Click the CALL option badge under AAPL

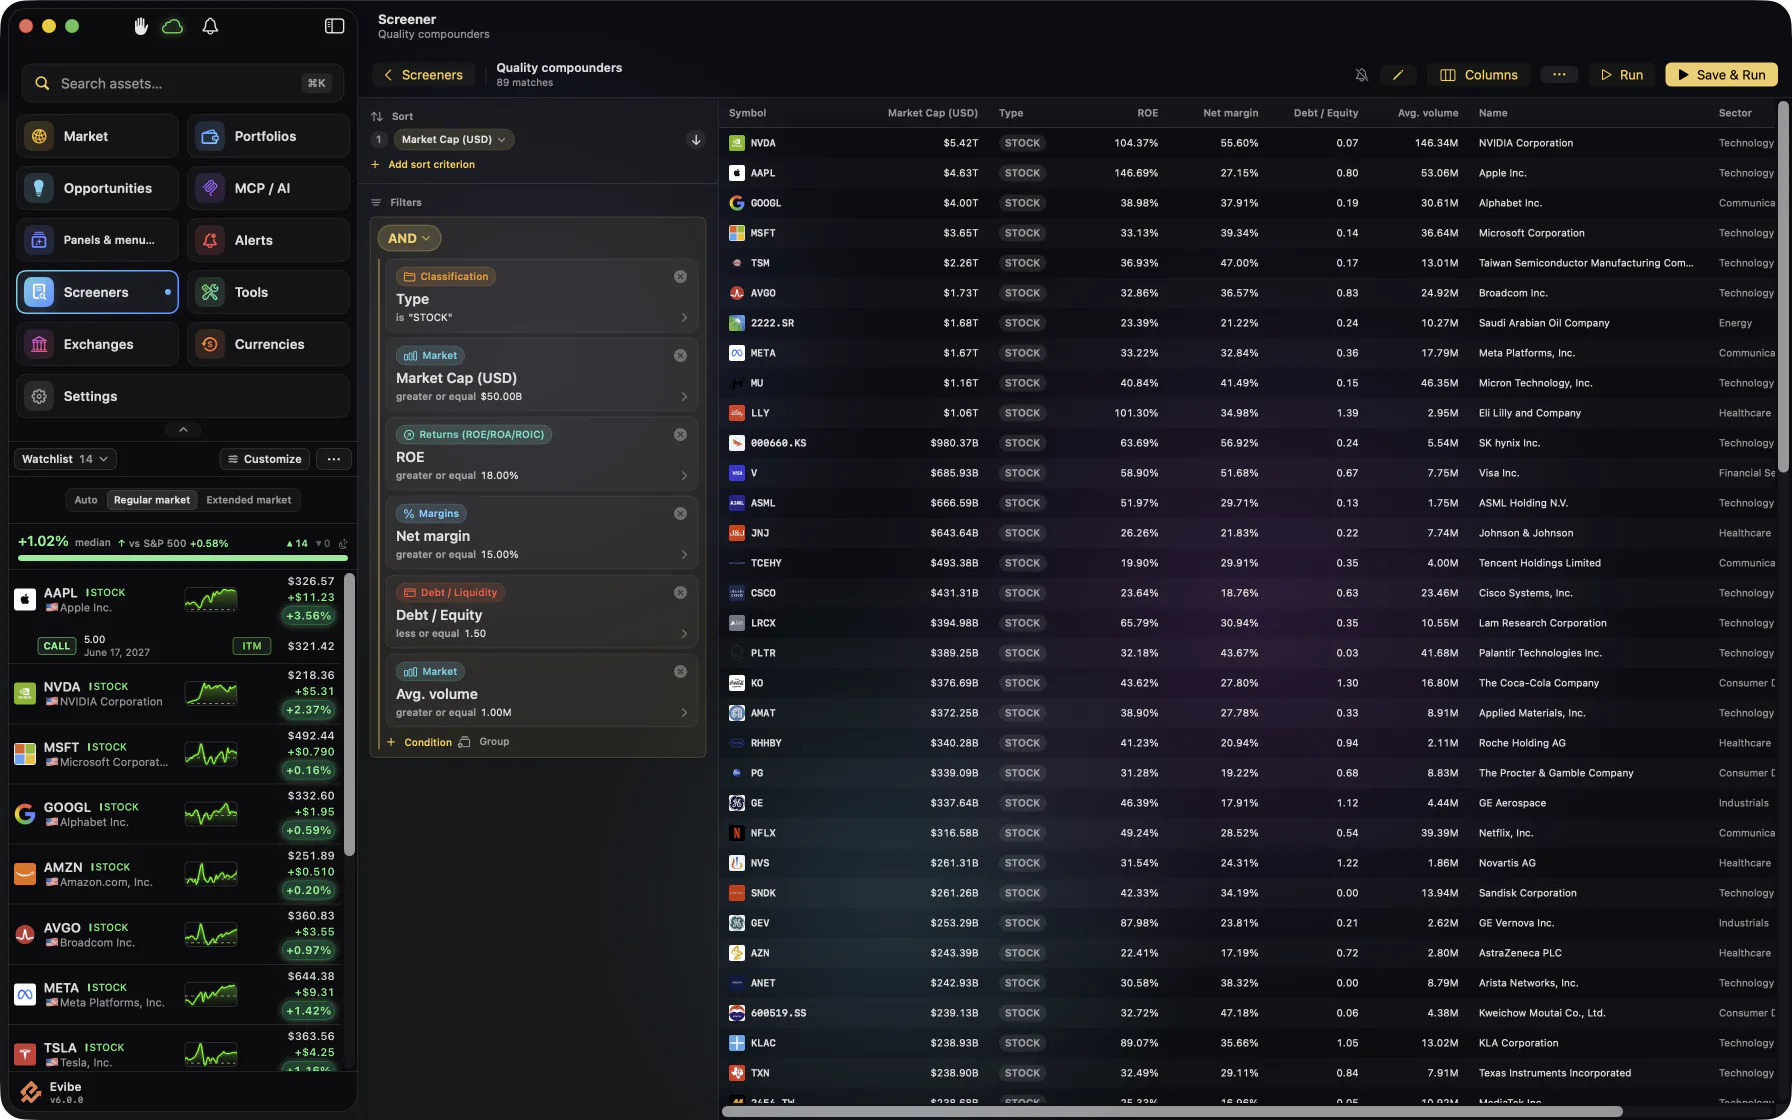coord(57,646)
